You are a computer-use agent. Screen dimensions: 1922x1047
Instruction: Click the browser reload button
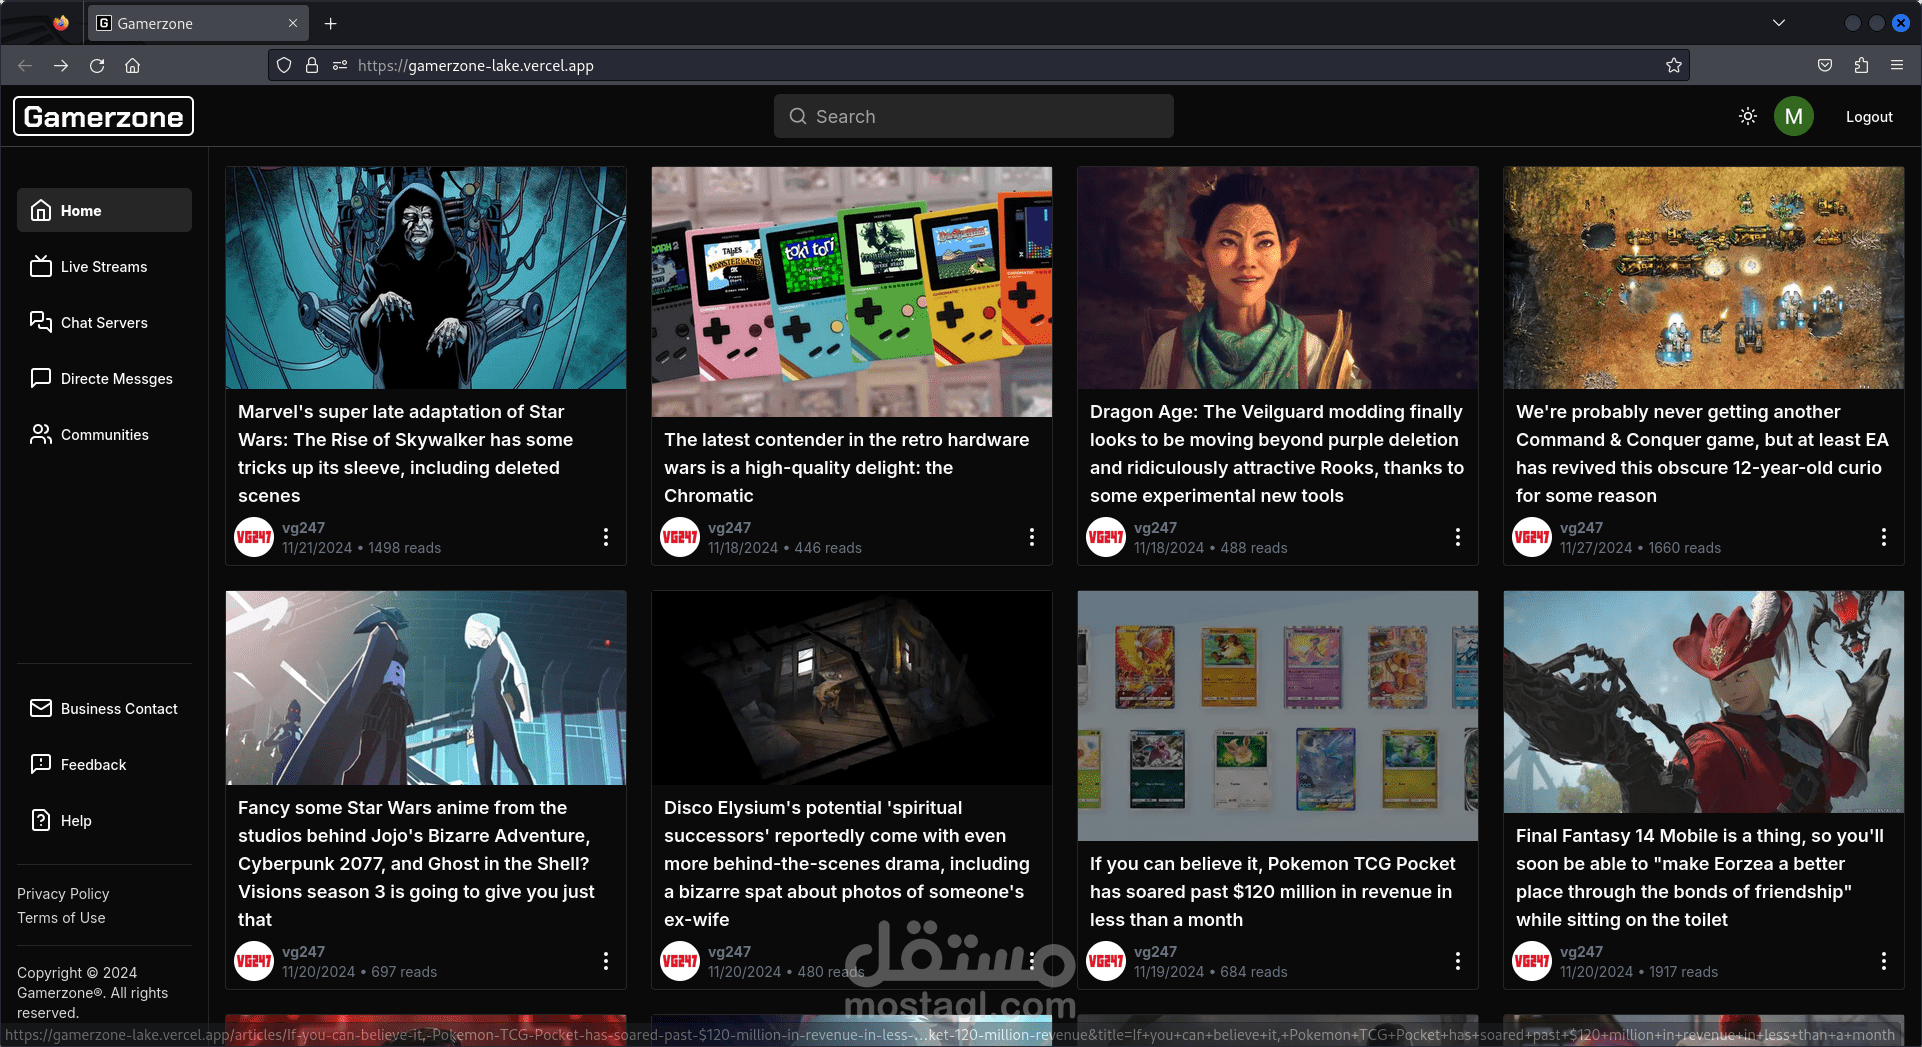coord(97,65)
